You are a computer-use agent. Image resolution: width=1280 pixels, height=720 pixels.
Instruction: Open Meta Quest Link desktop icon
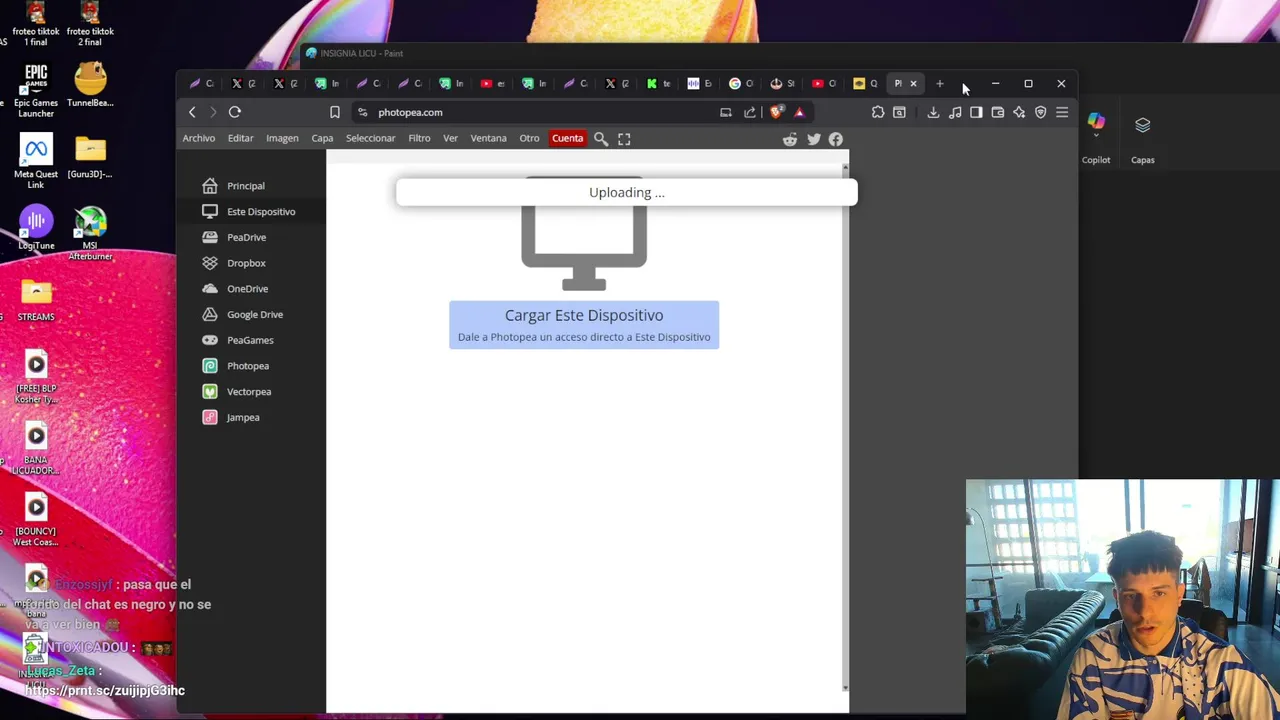pos(36,162)
